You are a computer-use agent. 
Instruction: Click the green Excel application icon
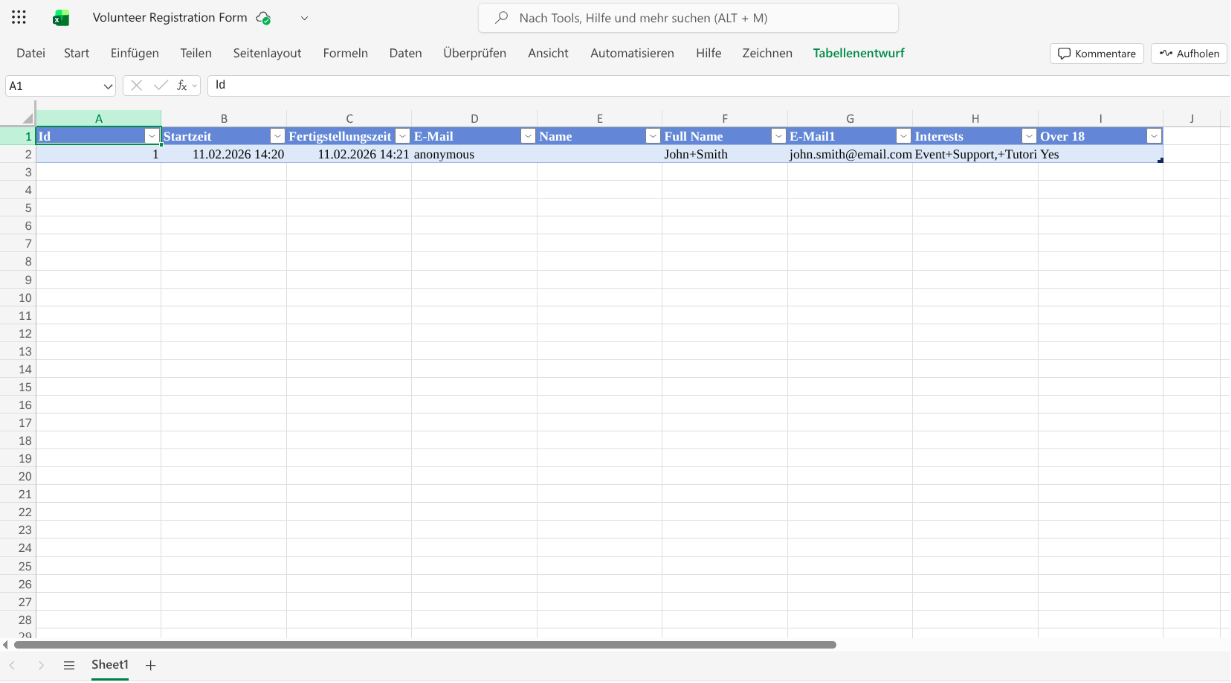(59, 16)
